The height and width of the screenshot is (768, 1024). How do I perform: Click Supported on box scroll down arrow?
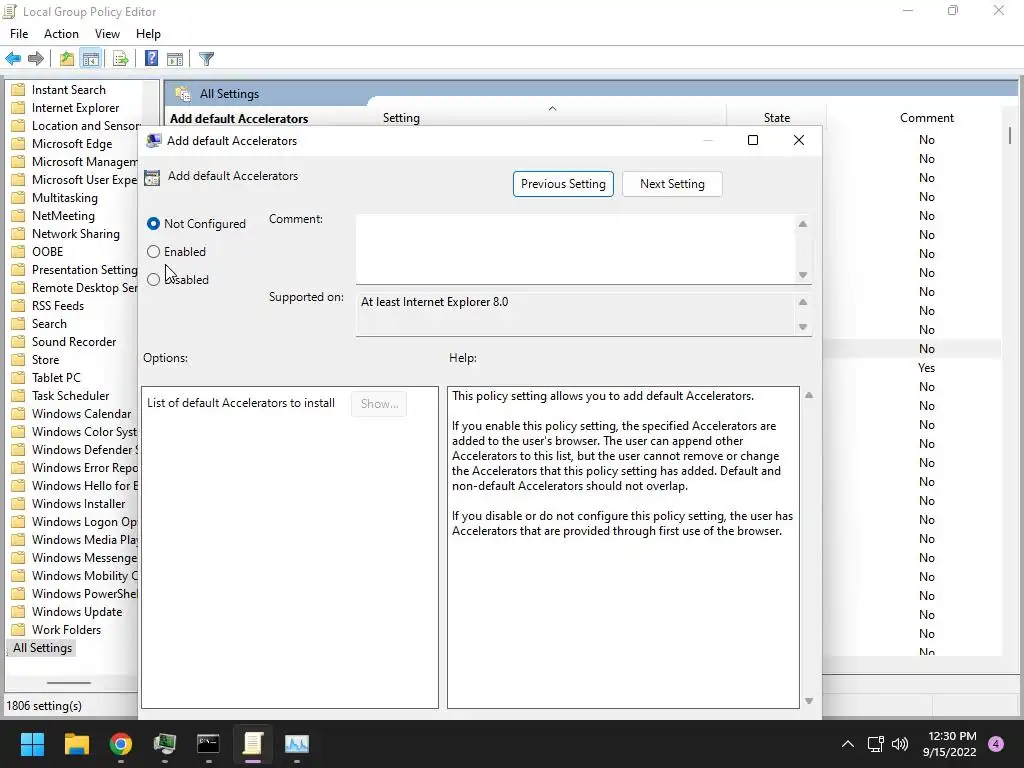coord(803,327)
